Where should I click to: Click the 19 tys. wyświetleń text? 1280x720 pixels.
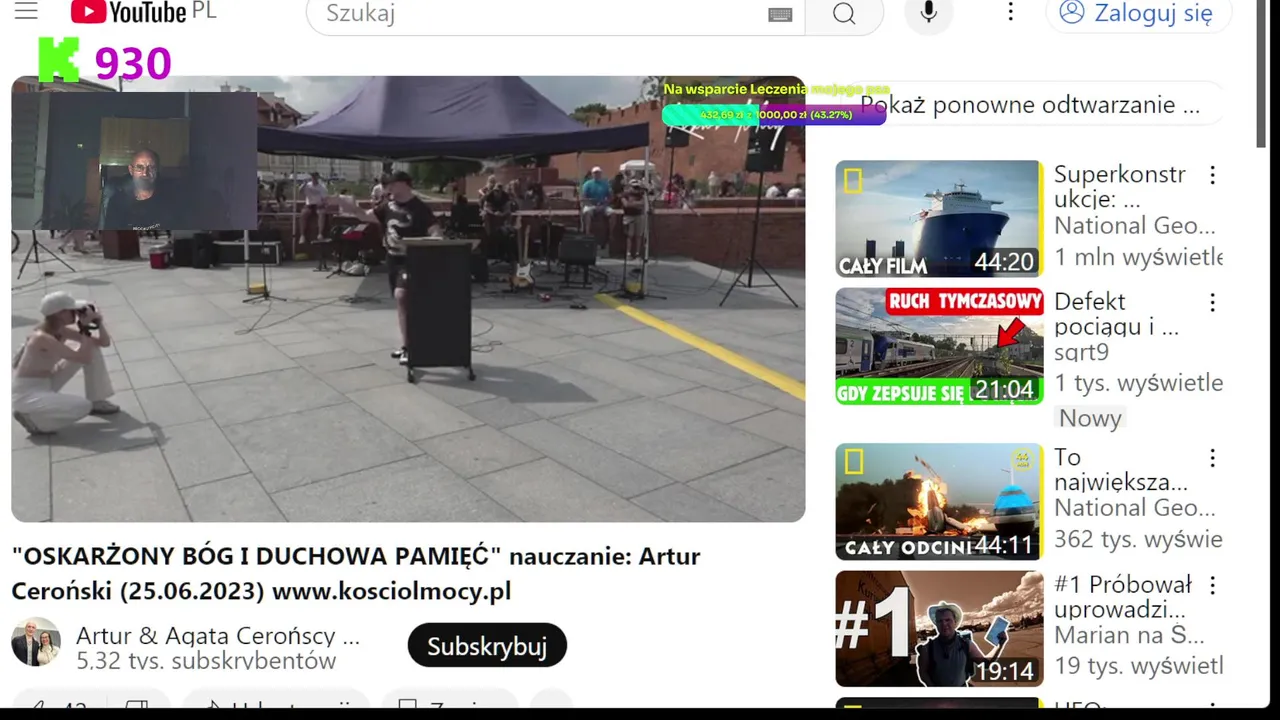pyautogui.click(x=1138, y=666)
